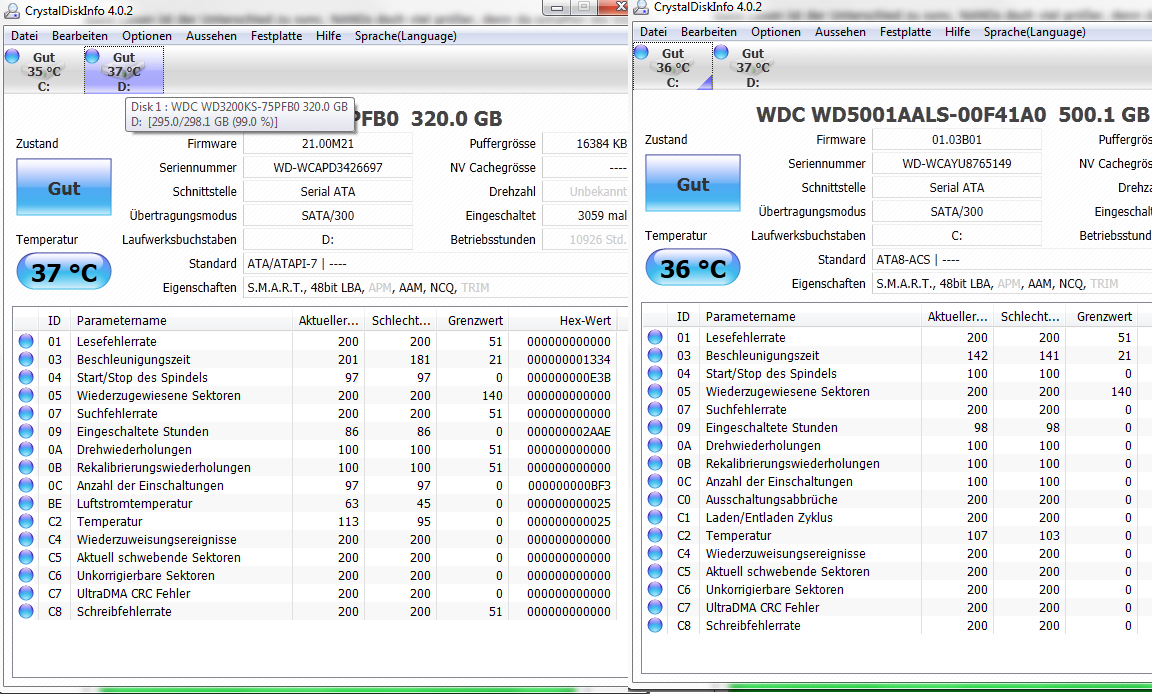Click Seriennummer field WD-WCAPD3426697
The width and height of the screenshot is (1152, 699).
[x=328, y=168]
